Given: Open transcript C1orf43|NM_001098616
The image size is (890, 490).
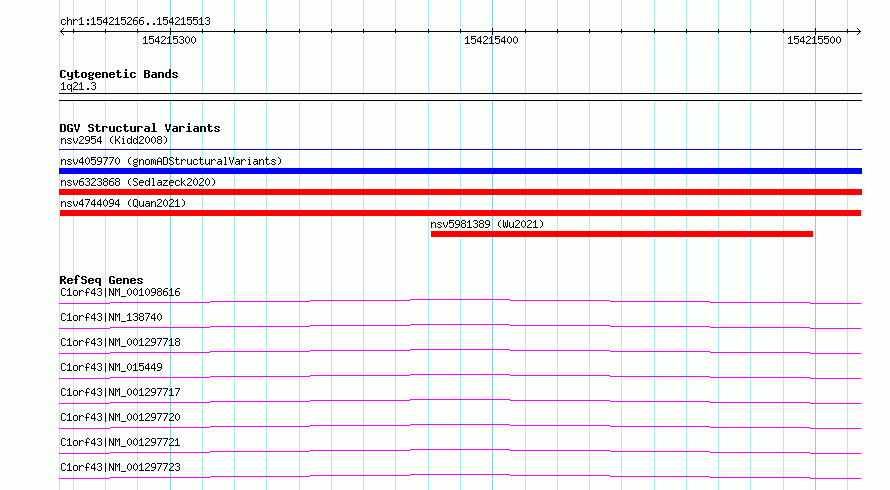Looking at the screenshot, I should point(120,292).
